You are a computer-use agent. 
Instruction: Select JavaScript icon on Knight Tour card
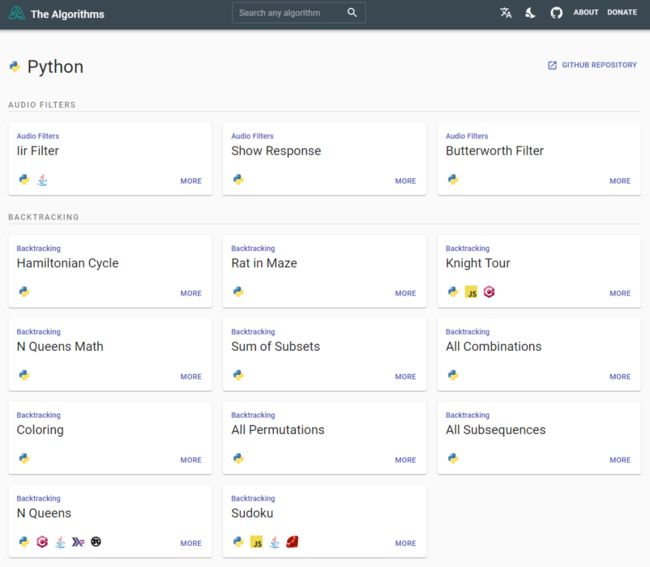point(471,293)
